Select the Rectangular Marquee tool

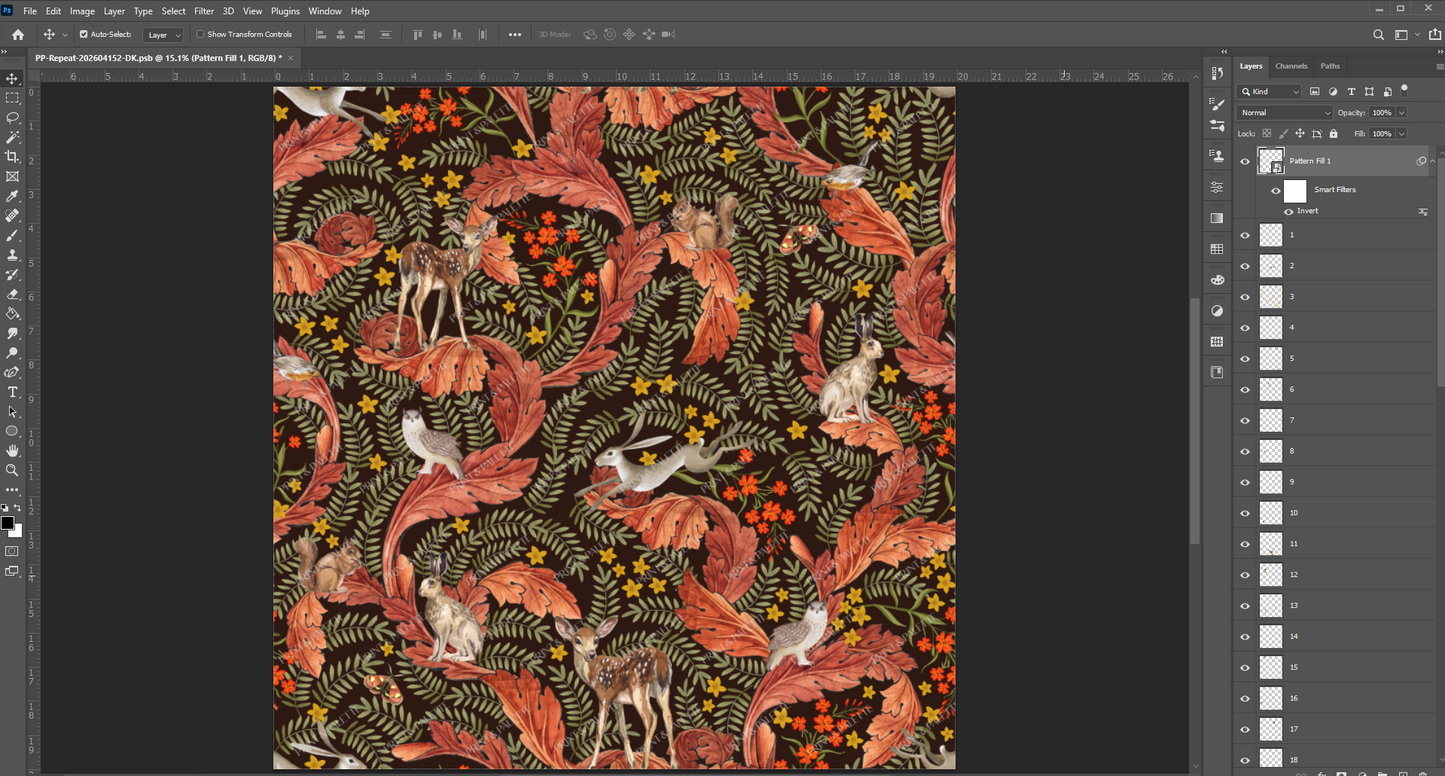[x=13, y=98]
